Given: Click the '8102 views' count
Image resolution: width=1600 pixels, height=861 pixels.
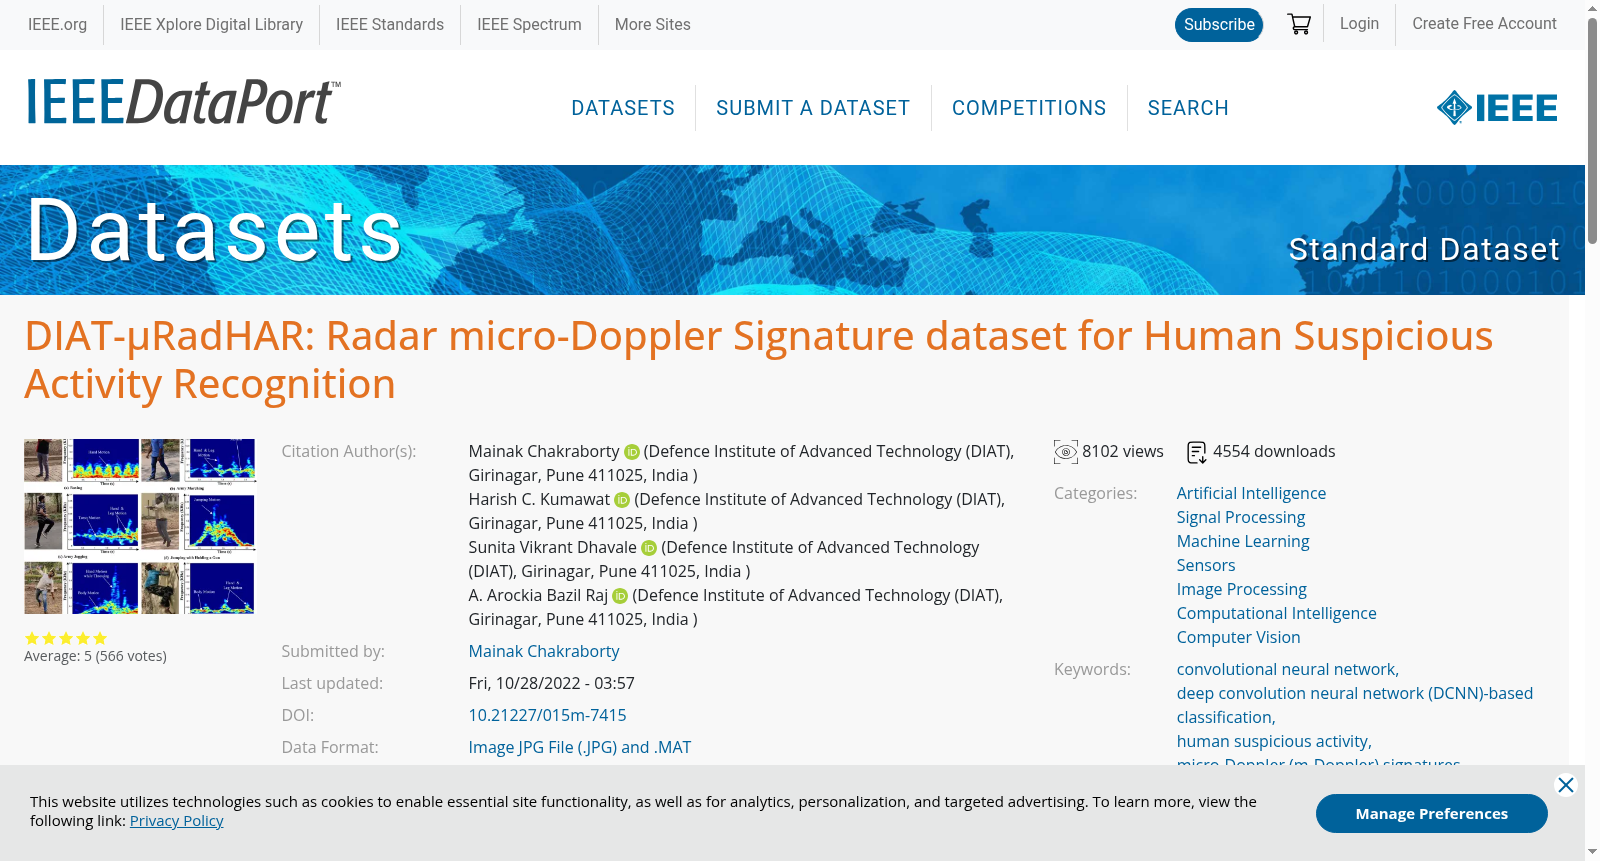Looking at the screenshot, I should pos(1123,452).
